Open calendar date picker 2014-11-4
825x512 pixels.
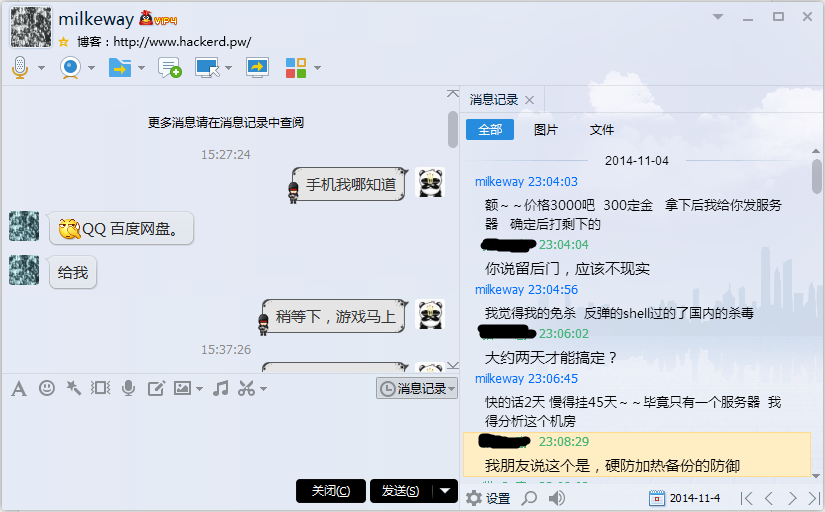pyautogui.click(x=685, y=498)
